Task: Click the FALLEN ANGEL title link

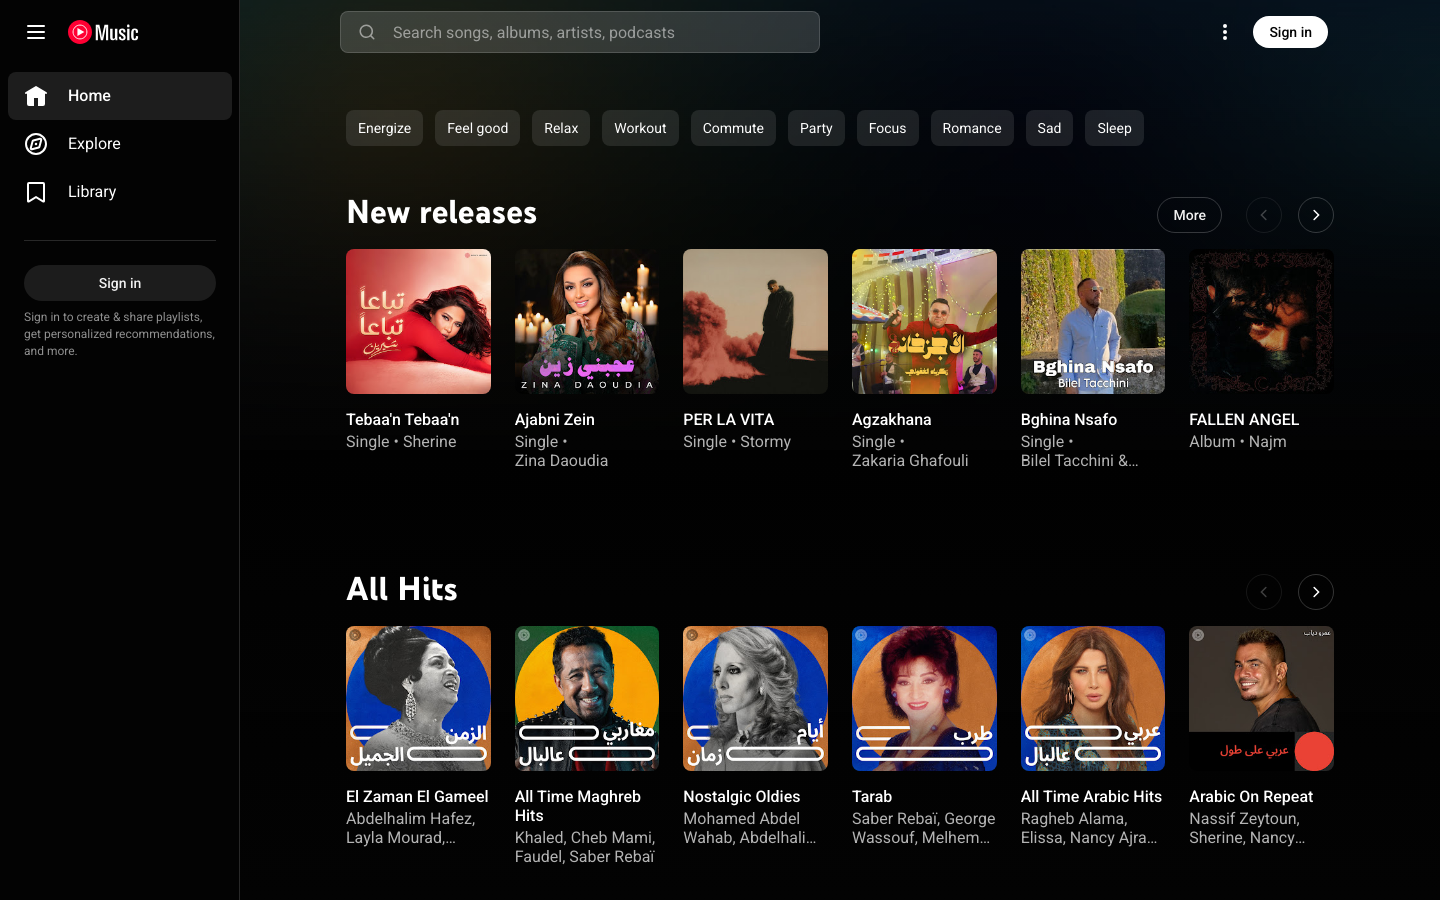Action: point(1244,419)
